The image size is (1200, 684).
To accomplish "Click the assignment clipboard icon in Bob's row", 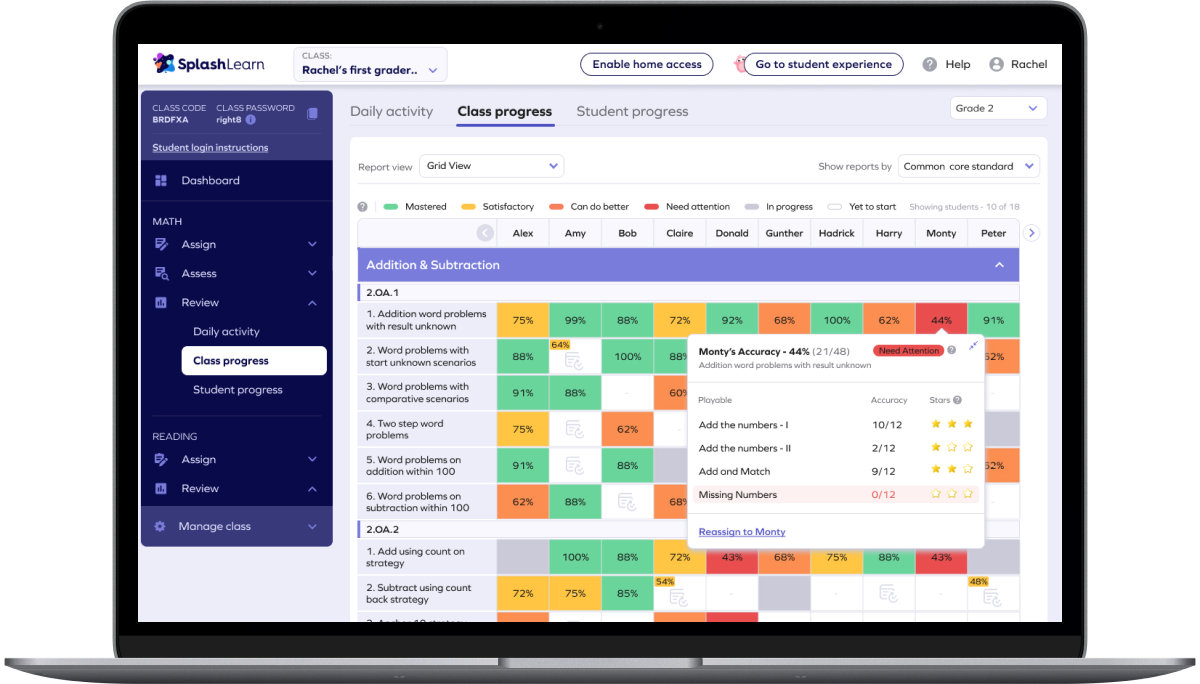I will [x=627, y=500].
